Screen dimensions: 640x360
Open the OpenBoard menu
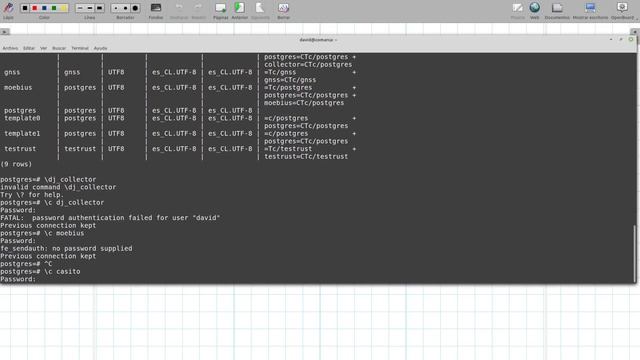coord(623,10)
